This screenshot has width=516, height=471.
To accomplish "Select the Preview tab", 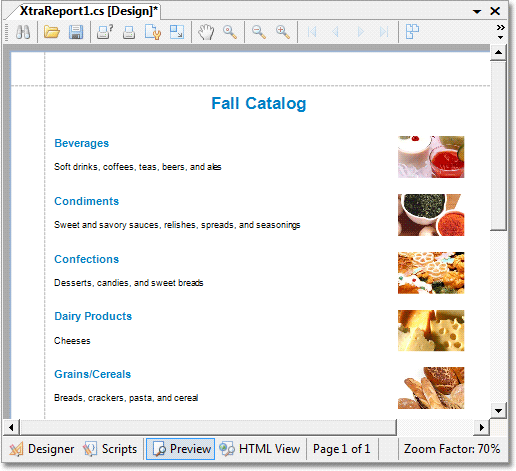I will click(180, 449).
